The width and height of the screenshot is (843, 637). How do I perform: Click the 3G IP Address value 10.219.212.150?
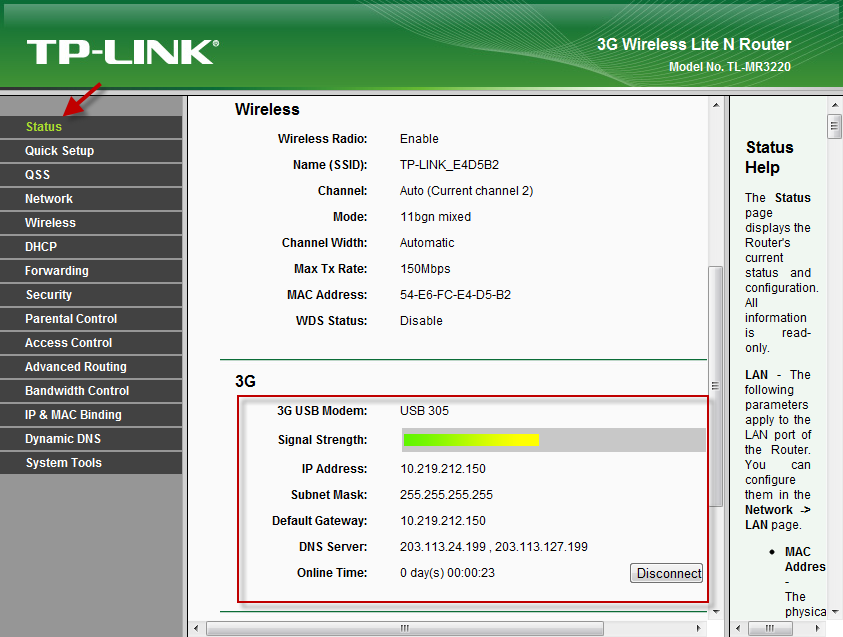click(x=443, y=469)
